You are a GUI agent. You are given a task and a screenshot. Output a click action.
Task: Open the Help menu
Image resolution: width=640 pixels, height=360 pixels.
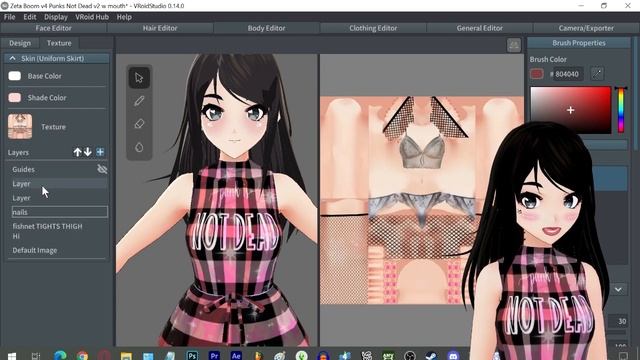(x=124, y=17)
